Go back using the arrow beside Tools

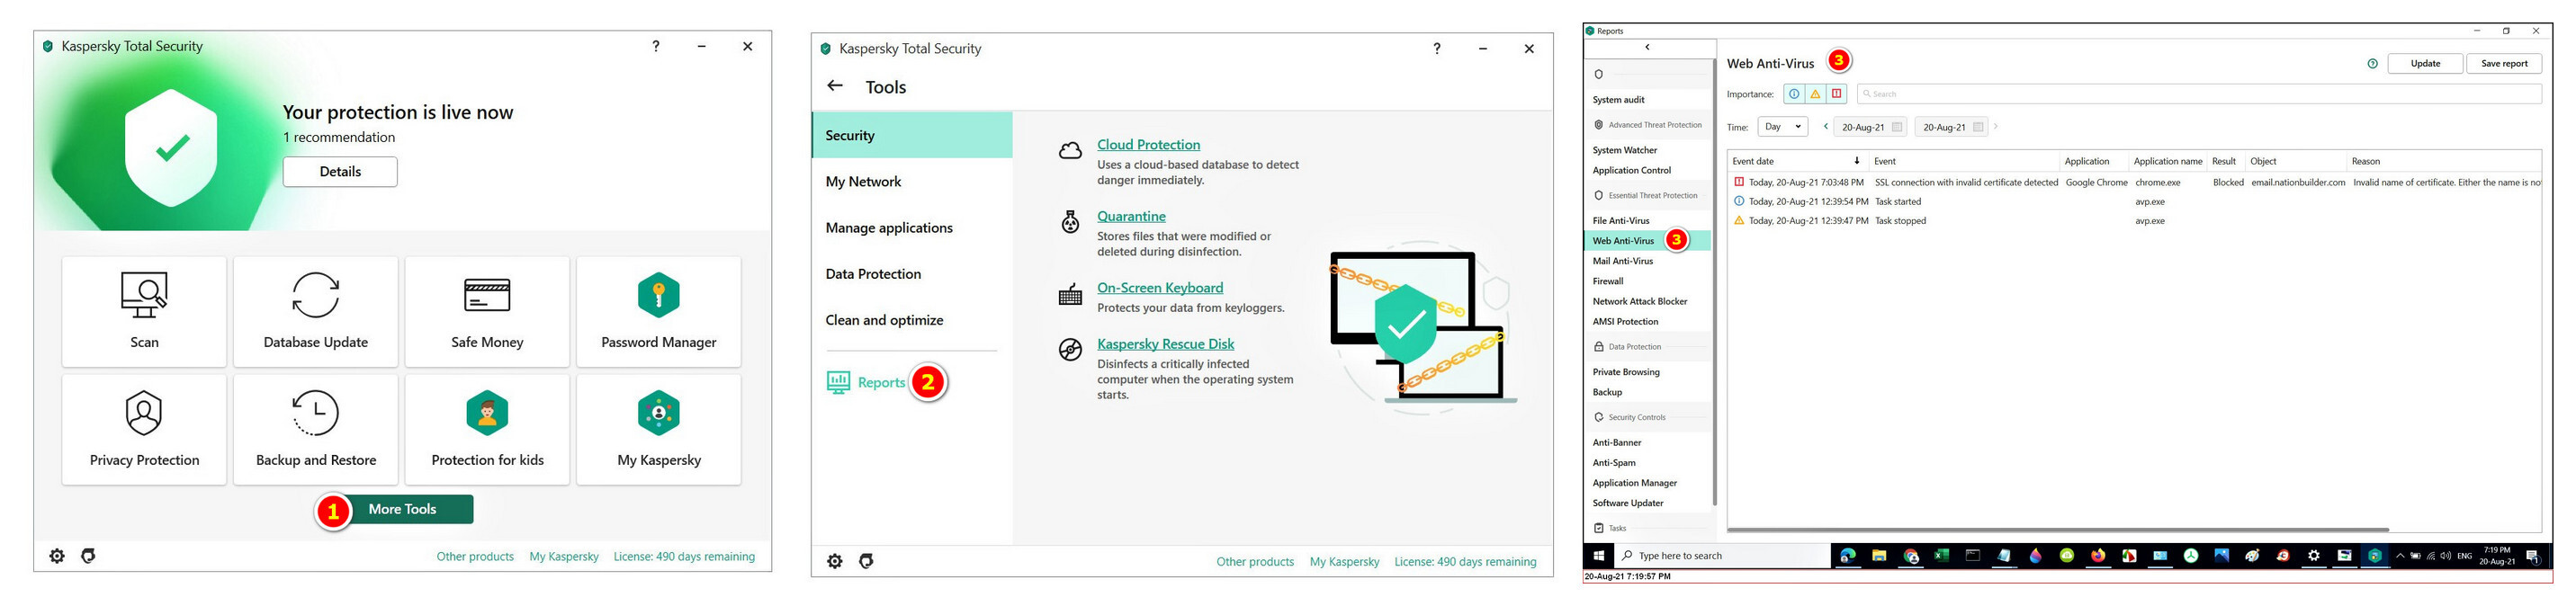click(835, 86)
